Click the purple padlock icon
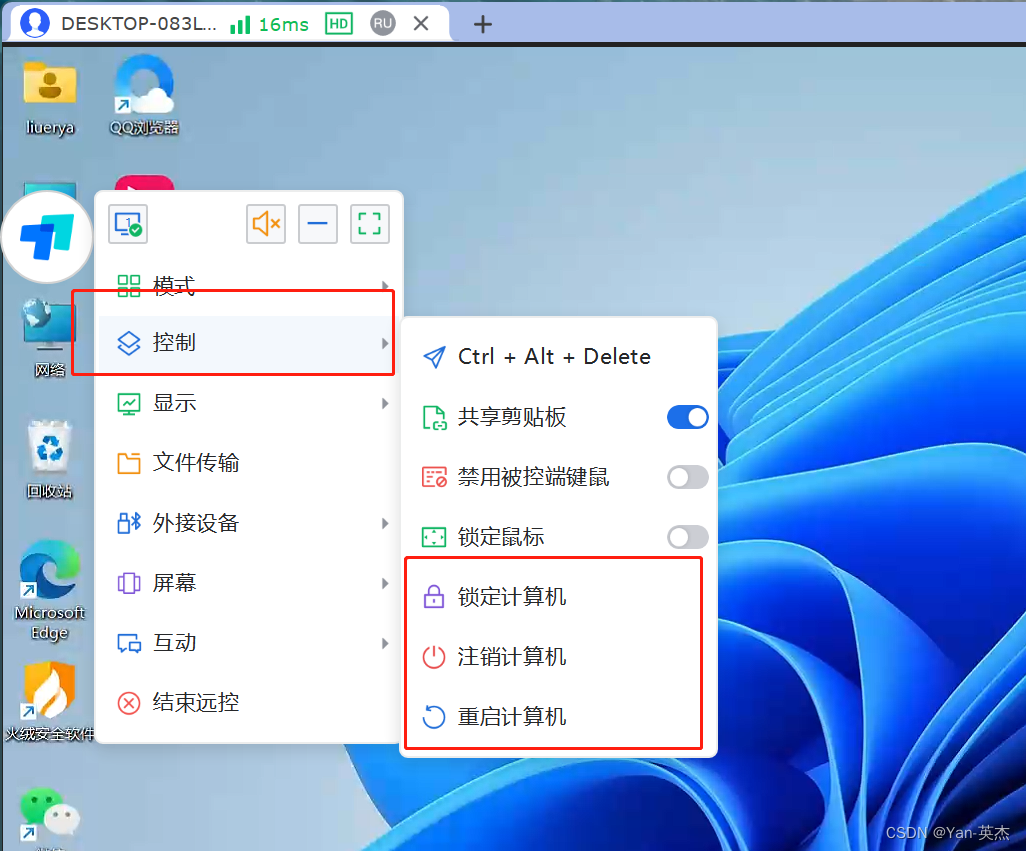Viewport: 1026px width, 851px height. [434, 597]
